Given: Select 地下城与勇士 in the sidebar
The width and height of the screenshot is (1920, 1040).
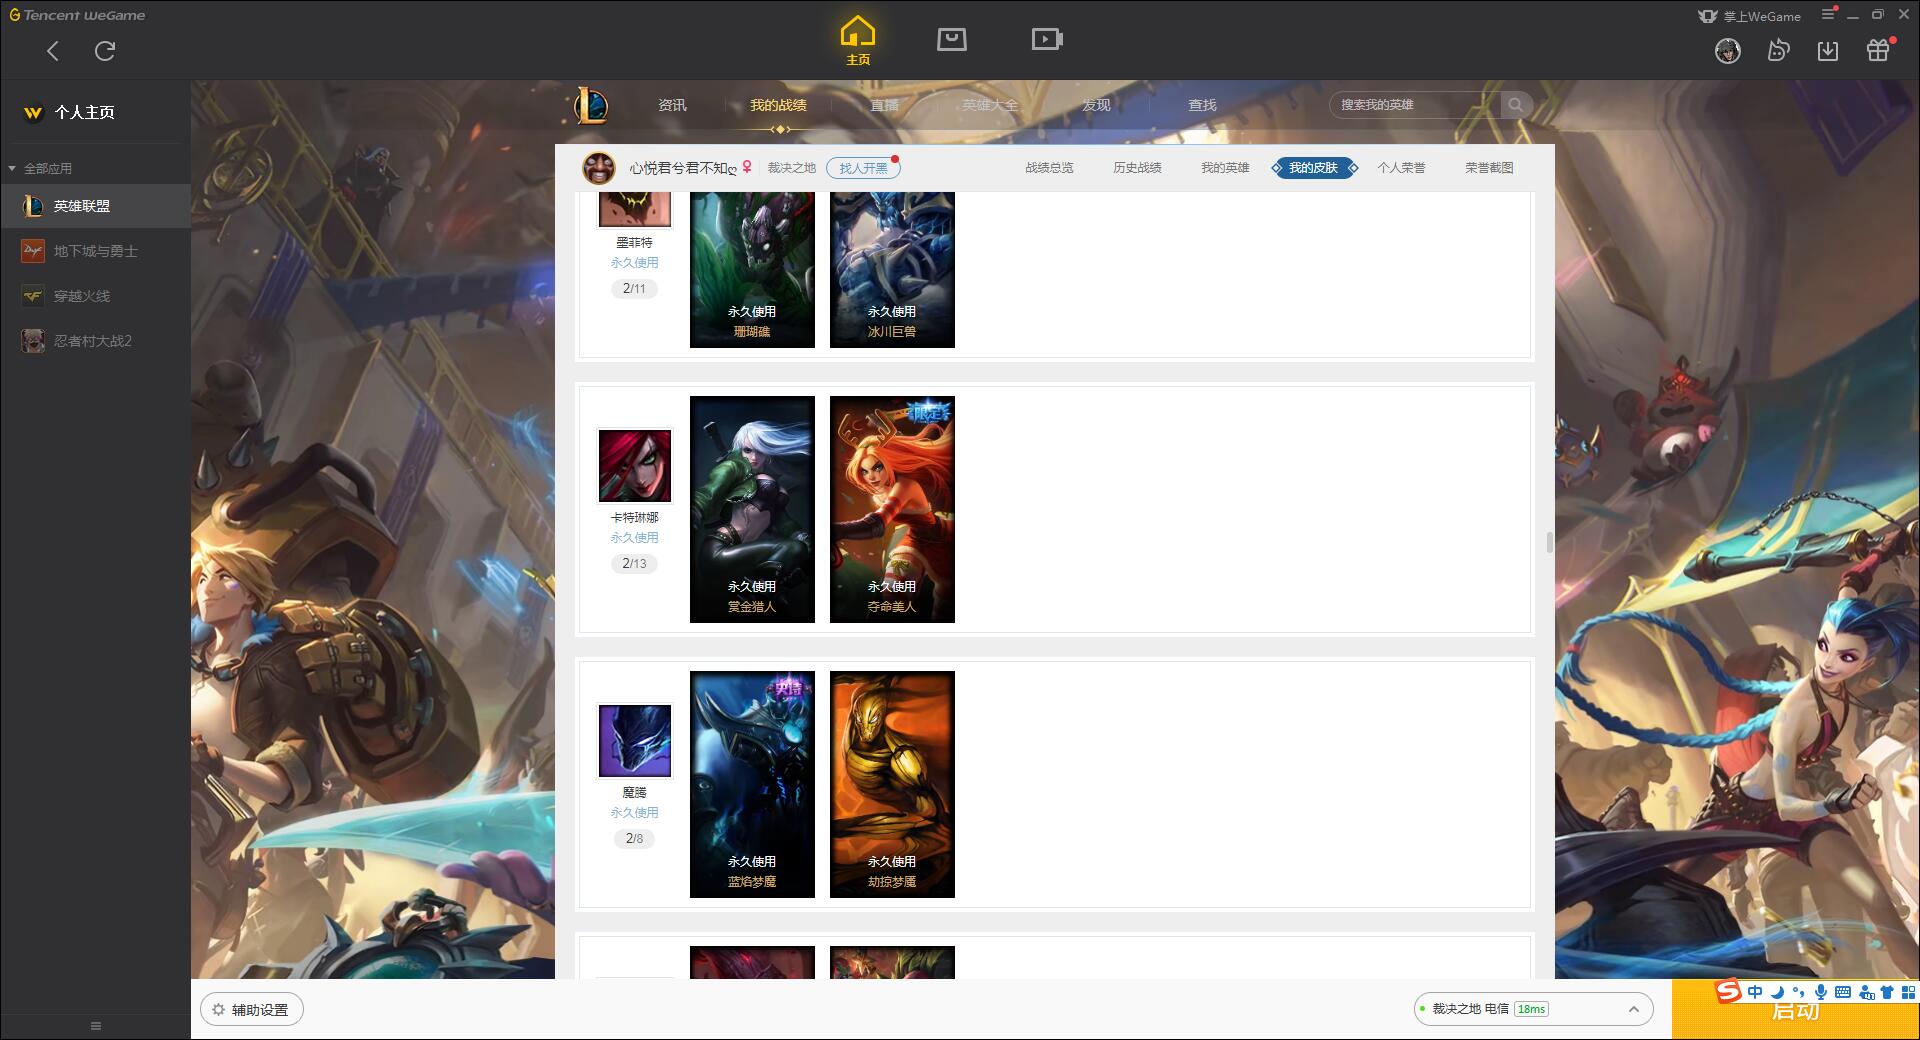Looking at the screenshot, I should click(95, 251).
